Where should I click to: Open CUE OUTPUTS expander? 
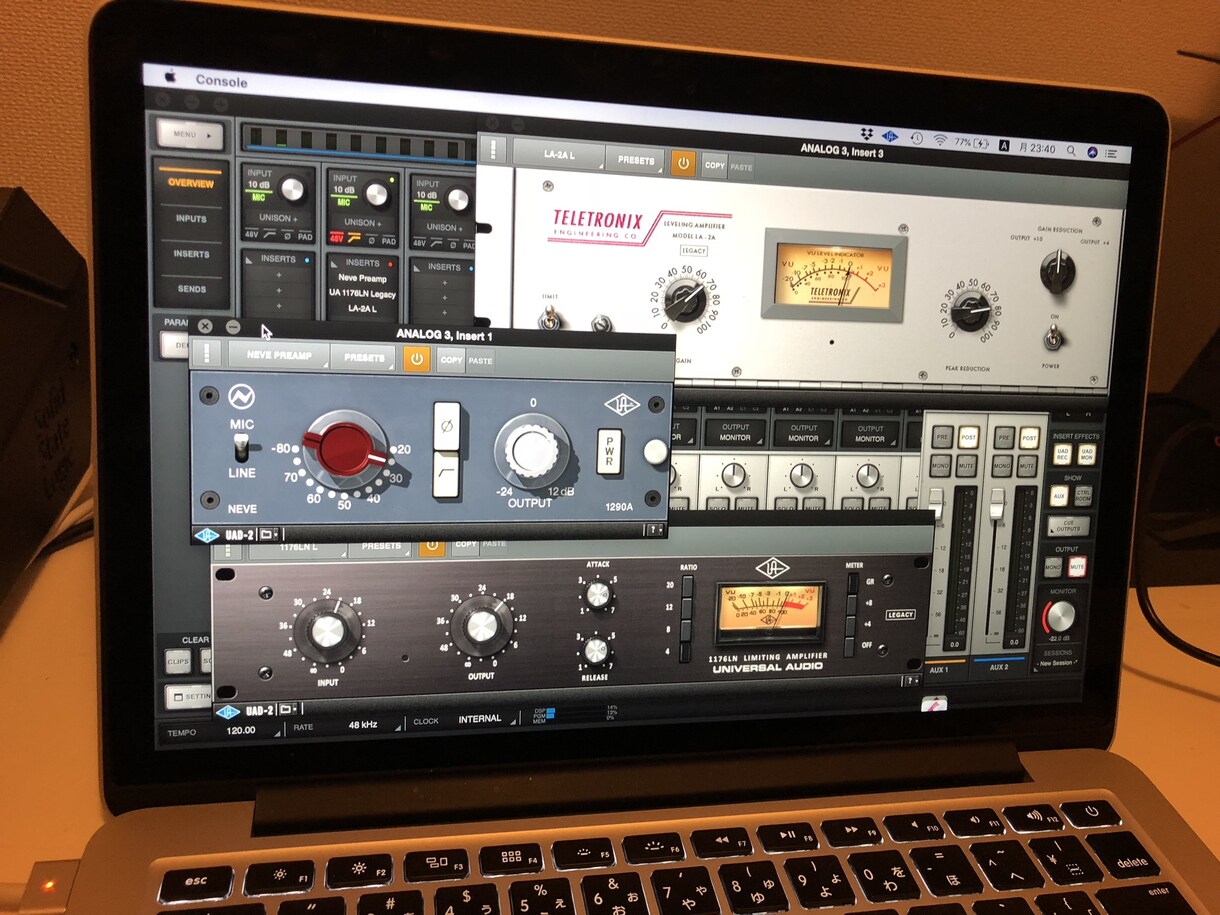tap(1068, 526)
